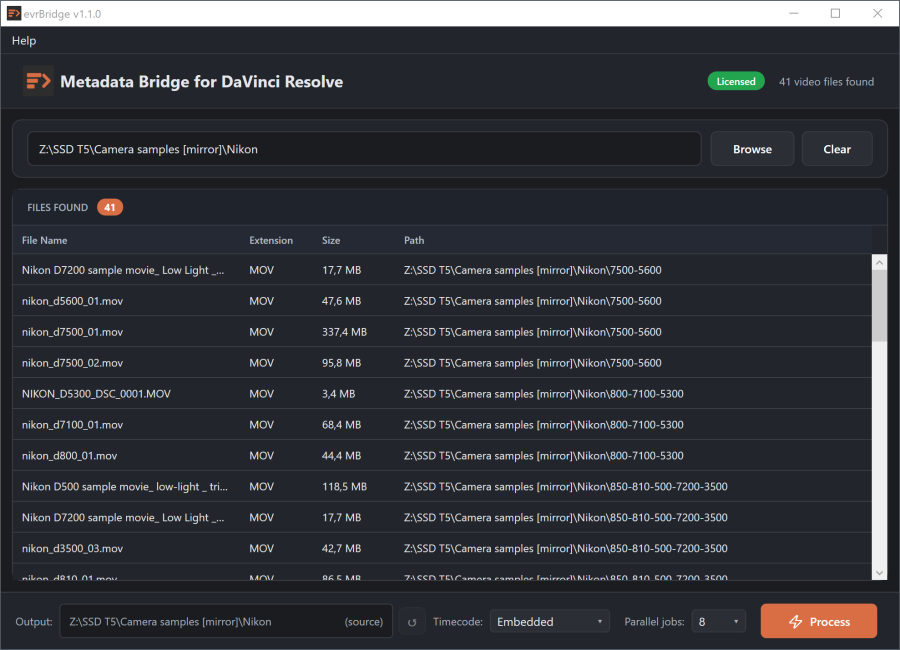Sort the list by Size column header

(331, 241)
